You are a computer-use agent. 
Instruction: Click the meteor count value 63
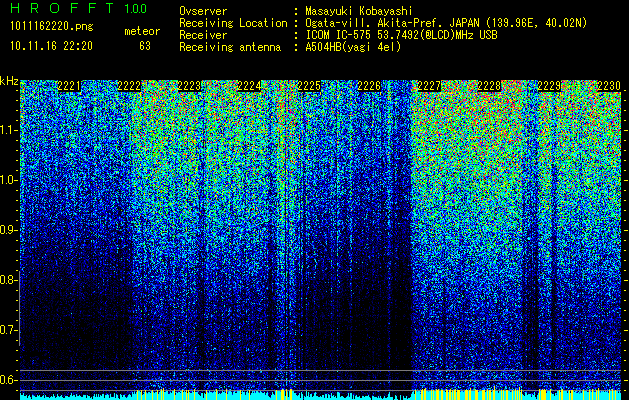(145, 46)
